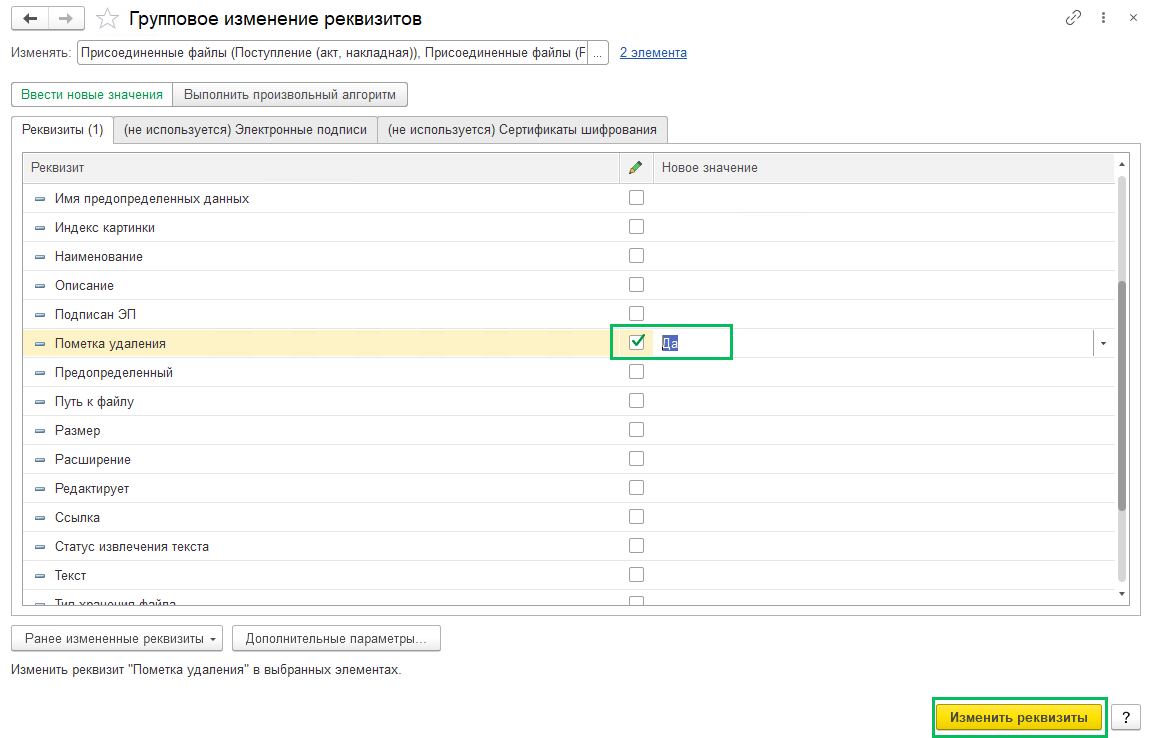The height and width of the screenshot is (738, 1157).
Task: Enable checkbox for Текст
Action: (x=636, y=574)
